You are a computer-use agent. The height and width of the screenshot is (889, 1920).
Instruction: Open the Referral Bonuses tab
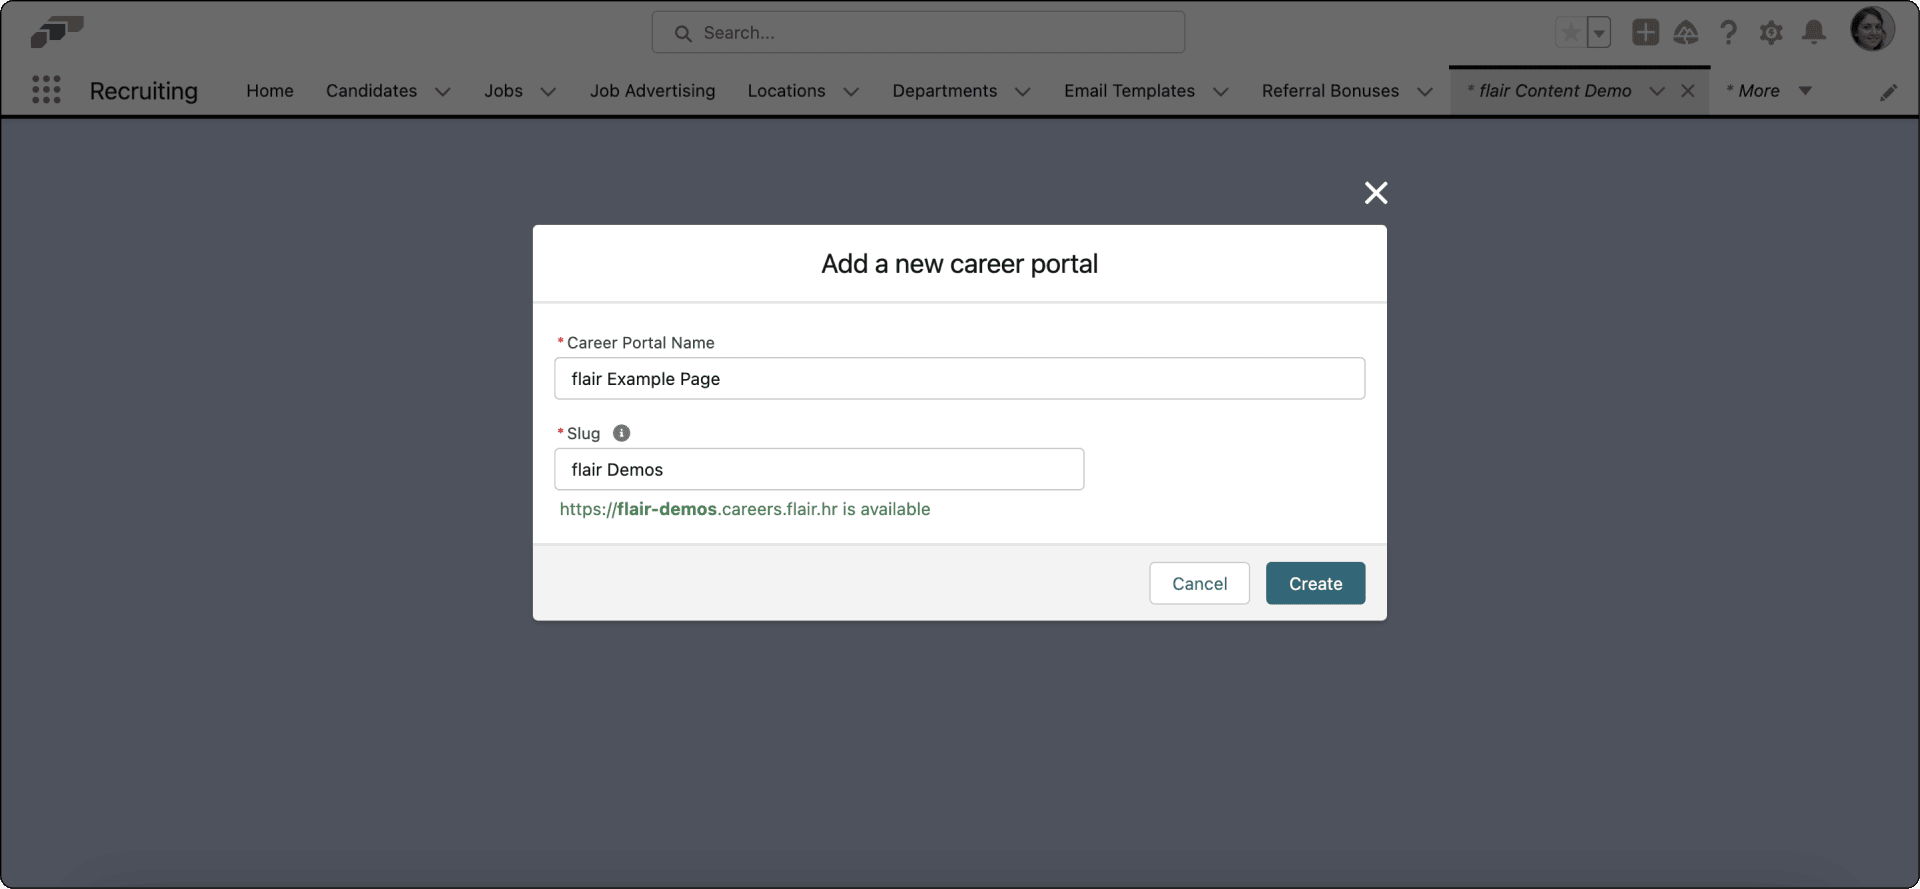1330,91
